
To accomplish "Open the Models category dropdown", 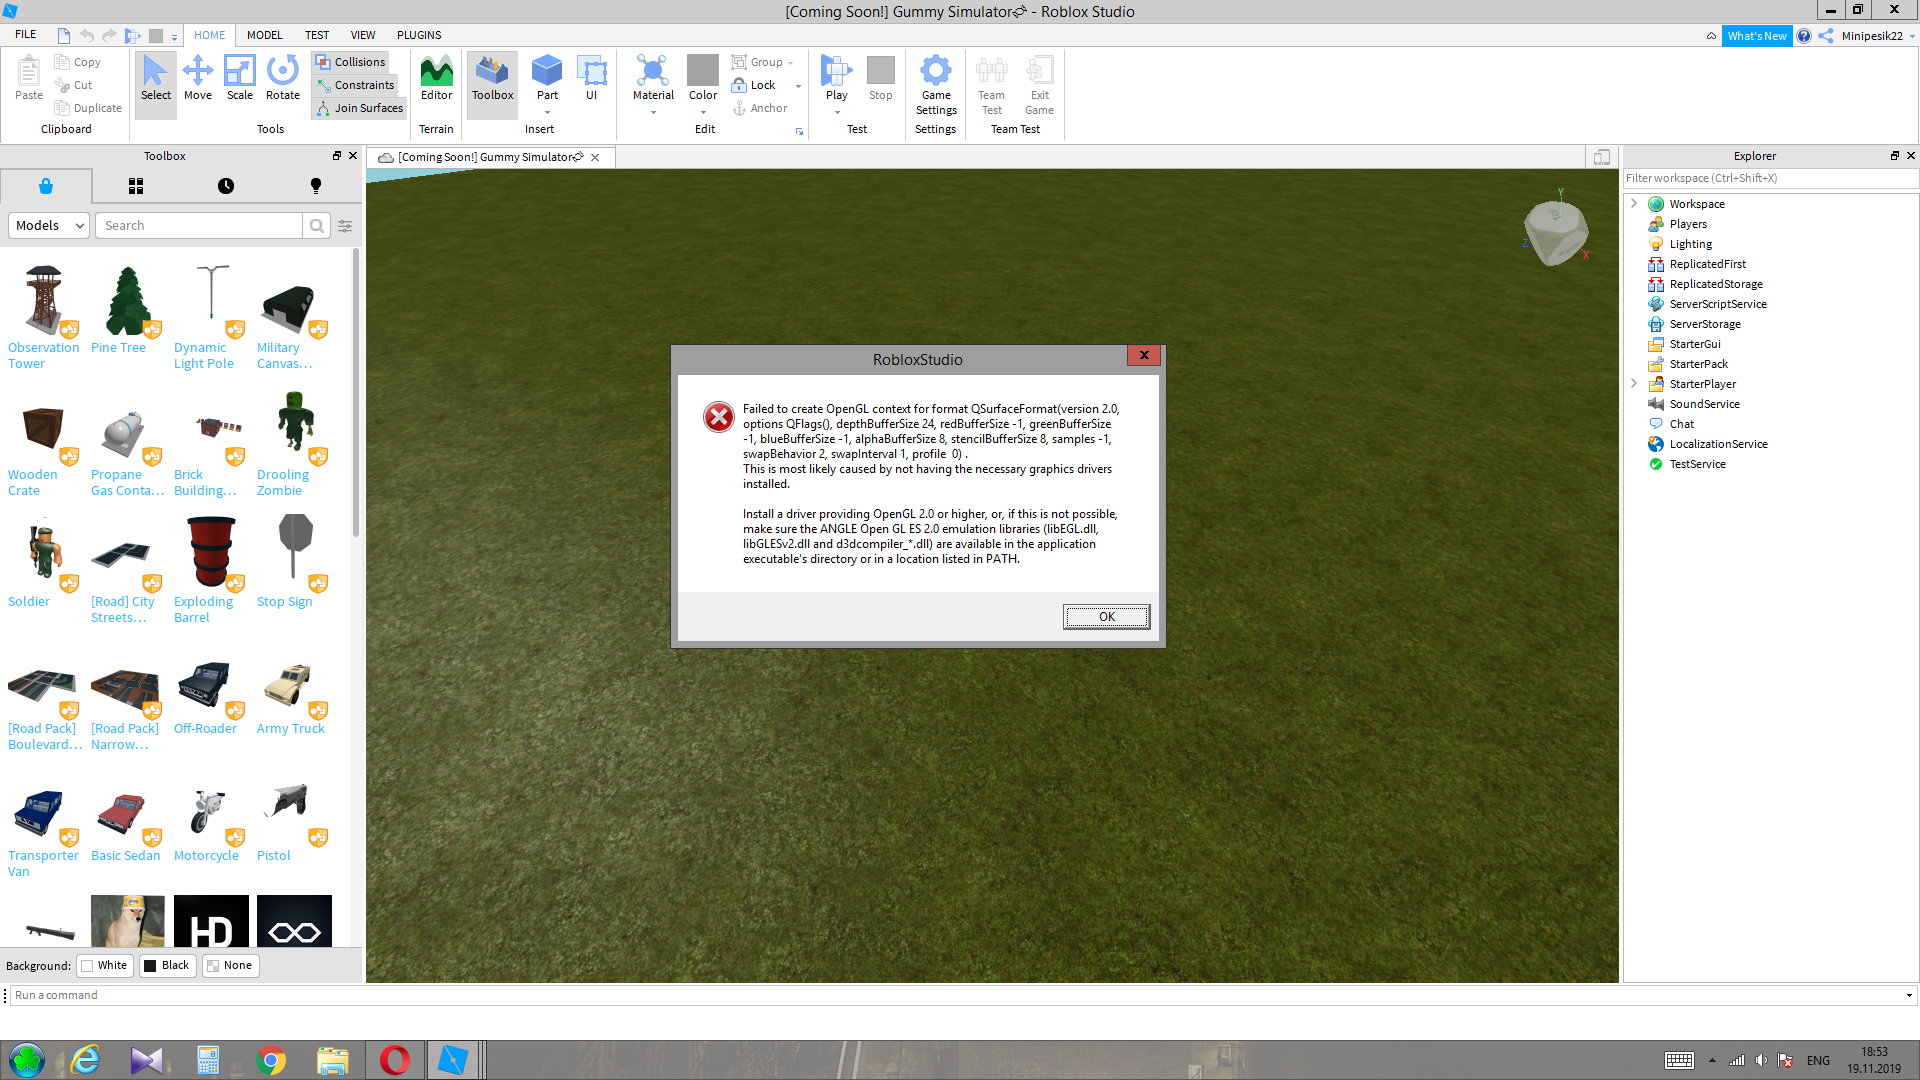I will [49, 226].
